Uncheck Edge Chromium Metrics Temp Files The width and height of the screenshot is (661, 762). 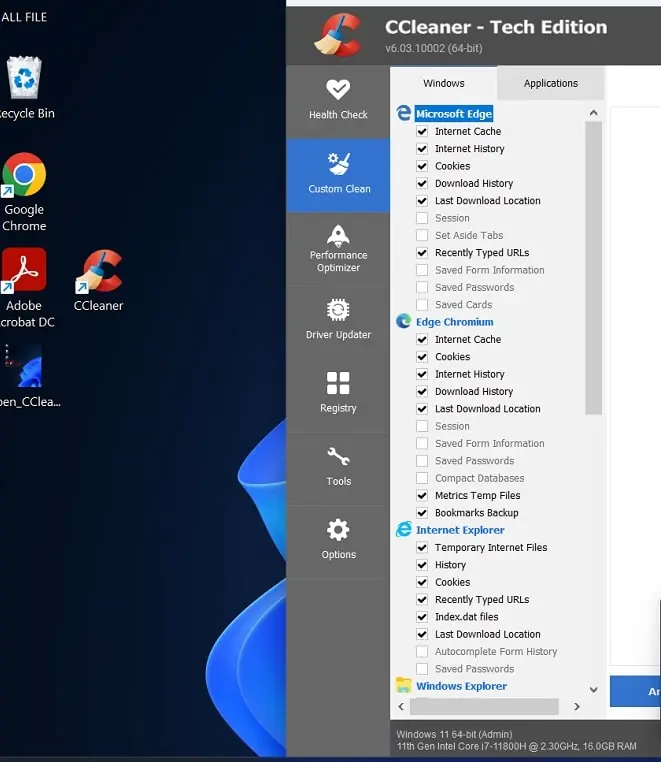coord(422,495)
